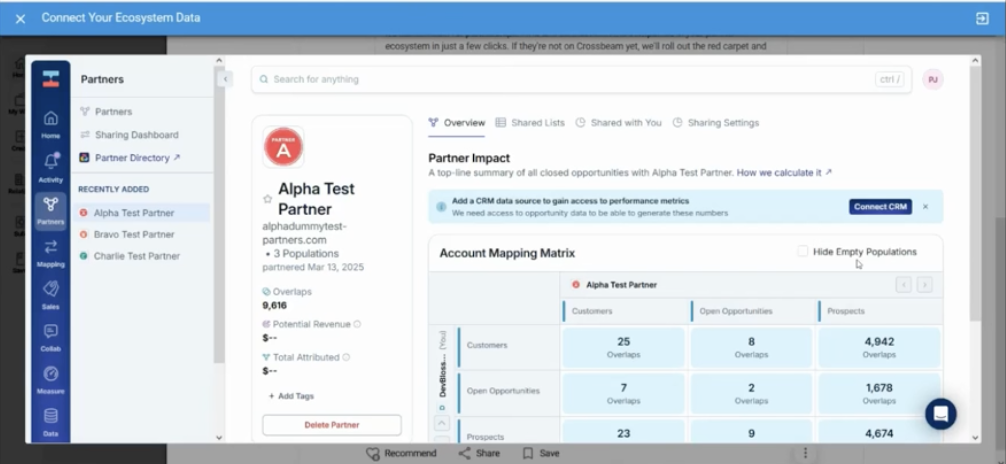1006x464 pixels.
Task: Close the Connect Your Ecosystem Data panel
Action: tap(21, 19)
